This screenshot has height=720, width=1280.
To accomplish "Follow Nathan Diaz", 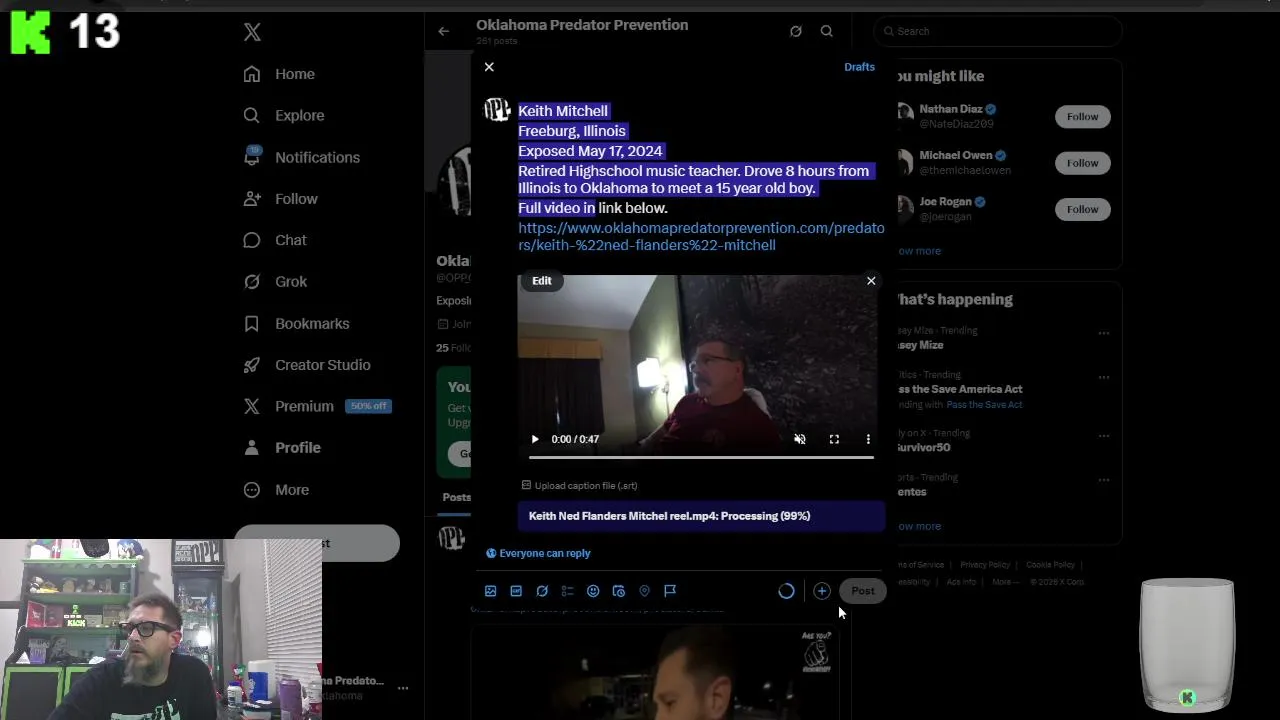I will [x=1082, y=117].
